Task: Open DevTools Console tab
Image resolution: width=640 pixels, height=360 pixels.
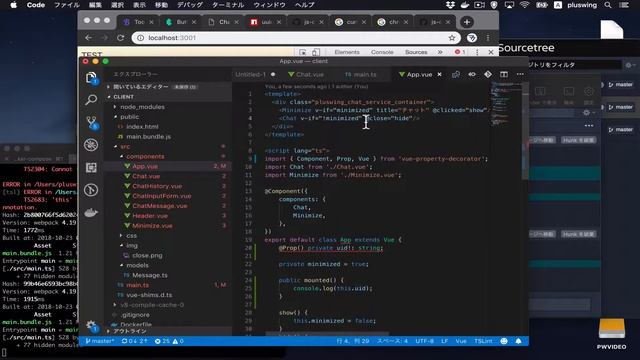Action: [x=382, y=52]
